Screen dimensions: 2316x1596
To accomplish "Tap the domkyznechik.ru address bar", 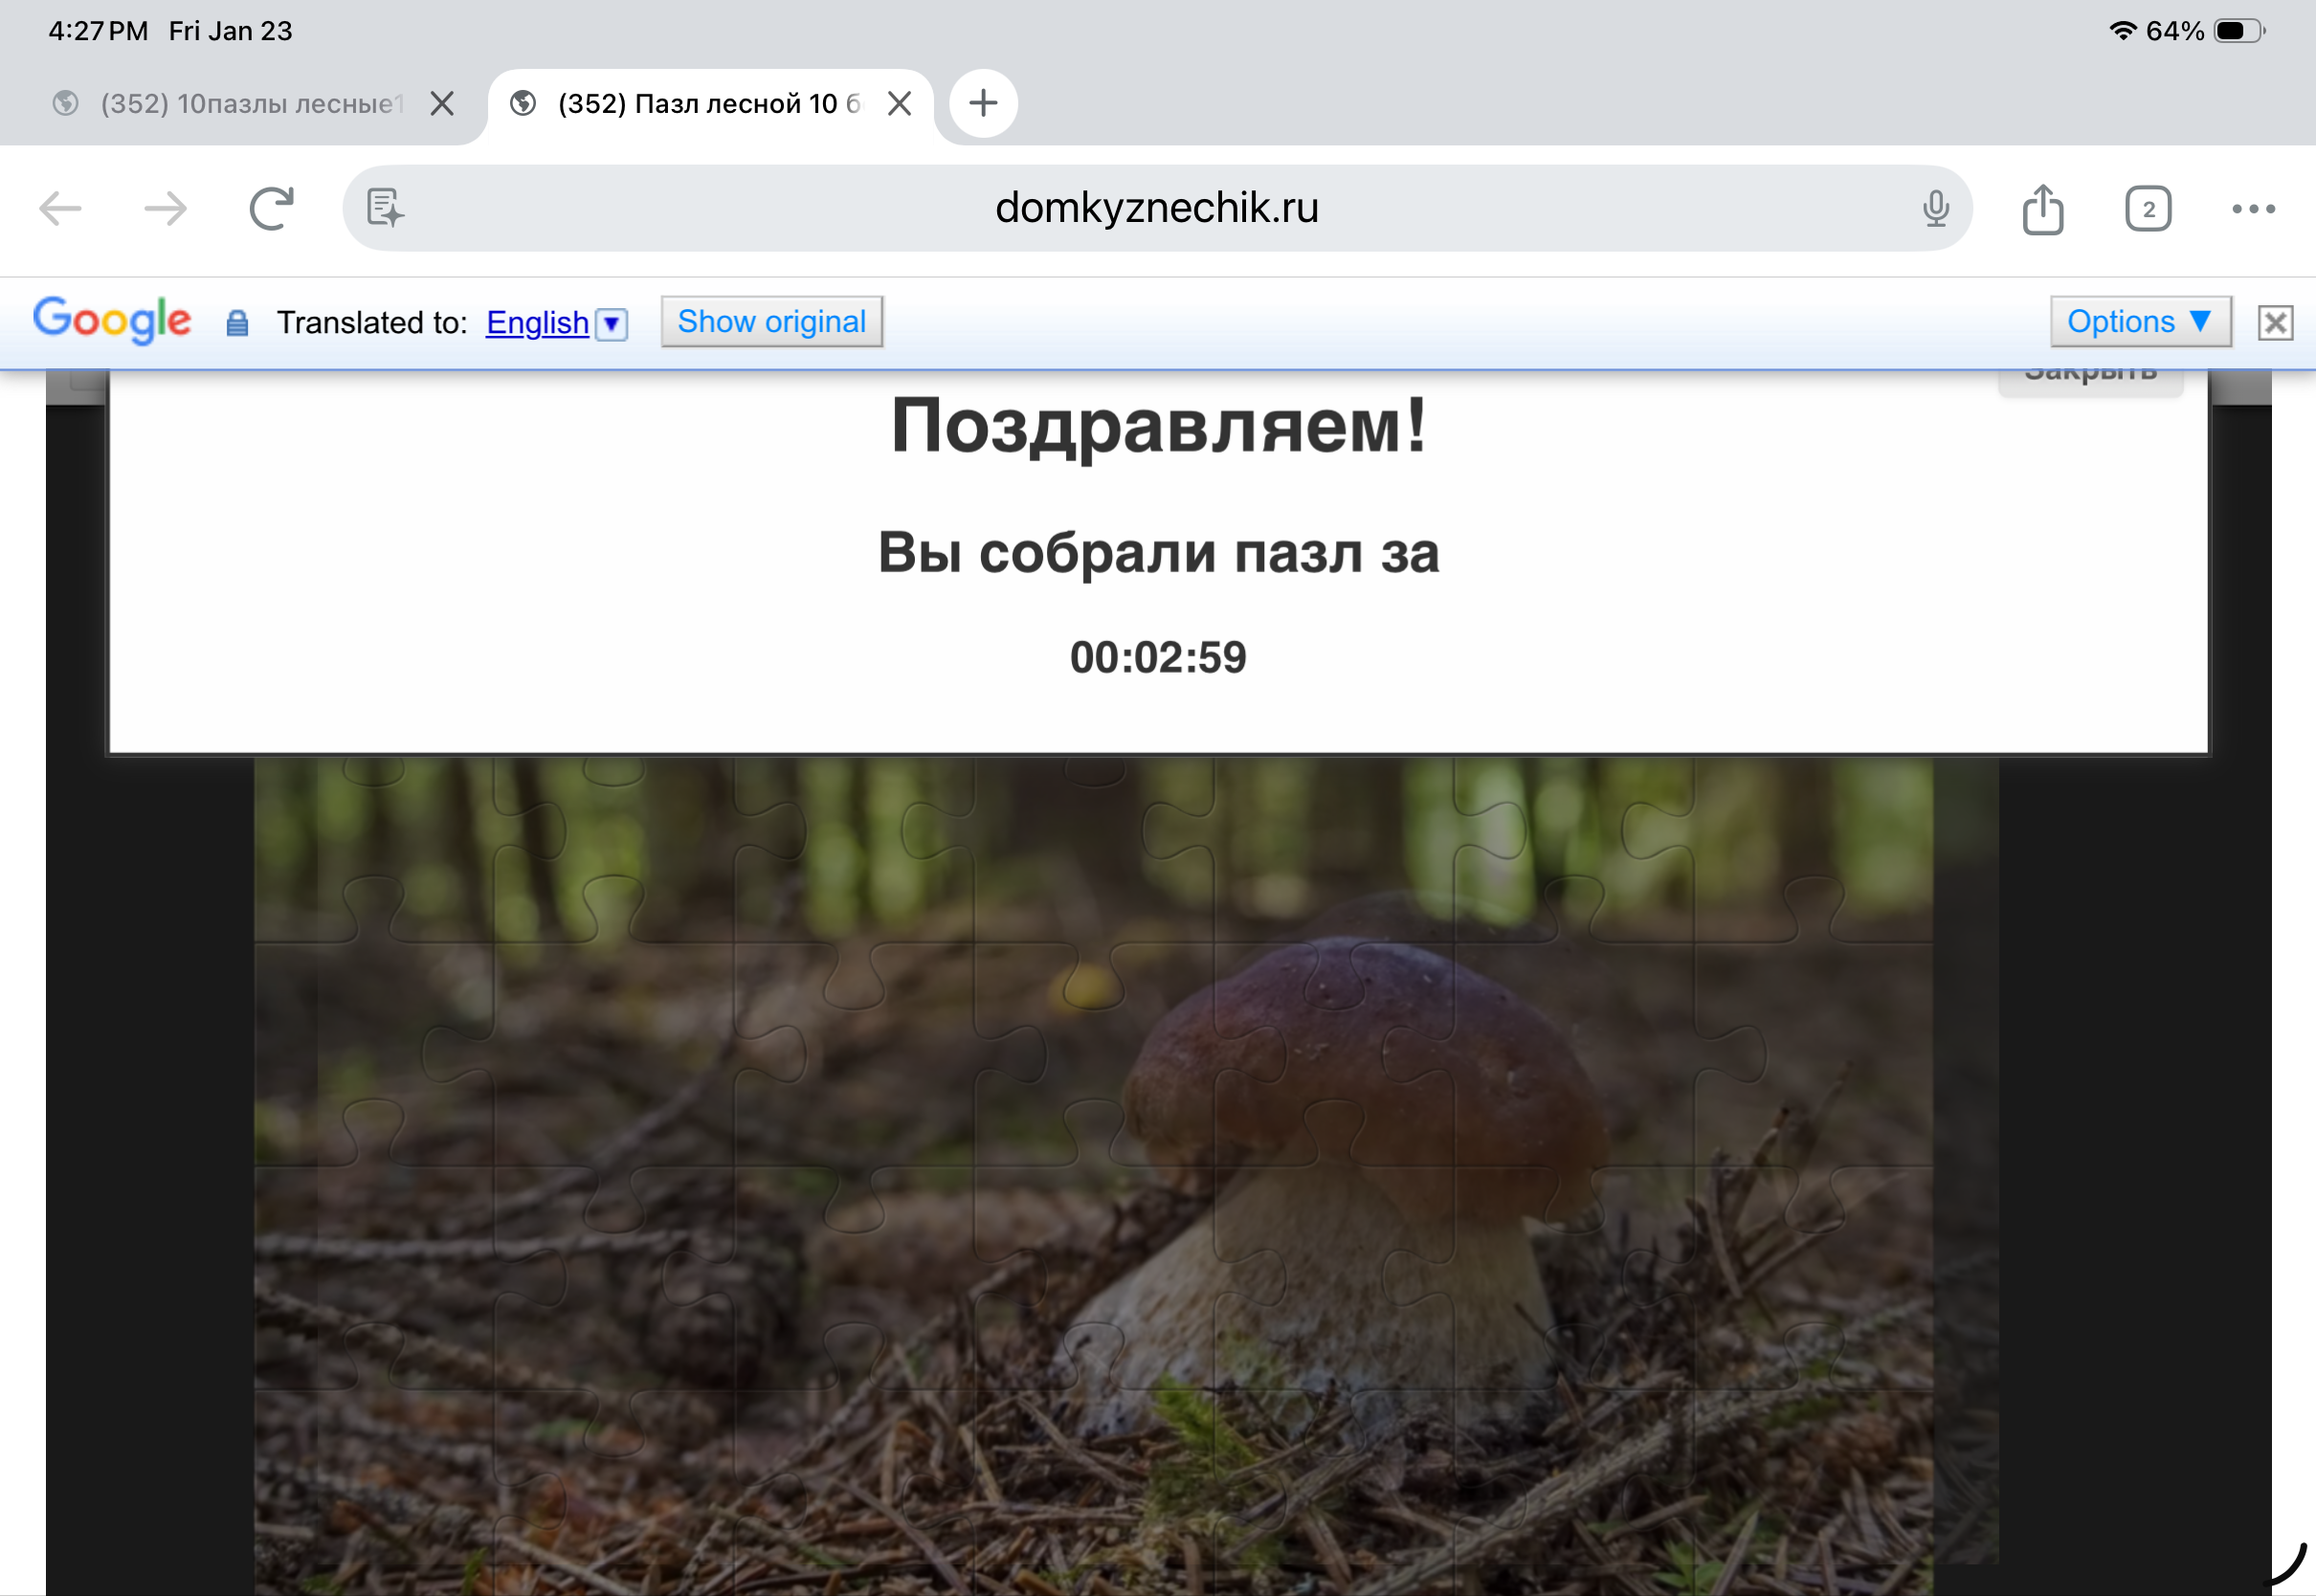I will point(1156,208).
